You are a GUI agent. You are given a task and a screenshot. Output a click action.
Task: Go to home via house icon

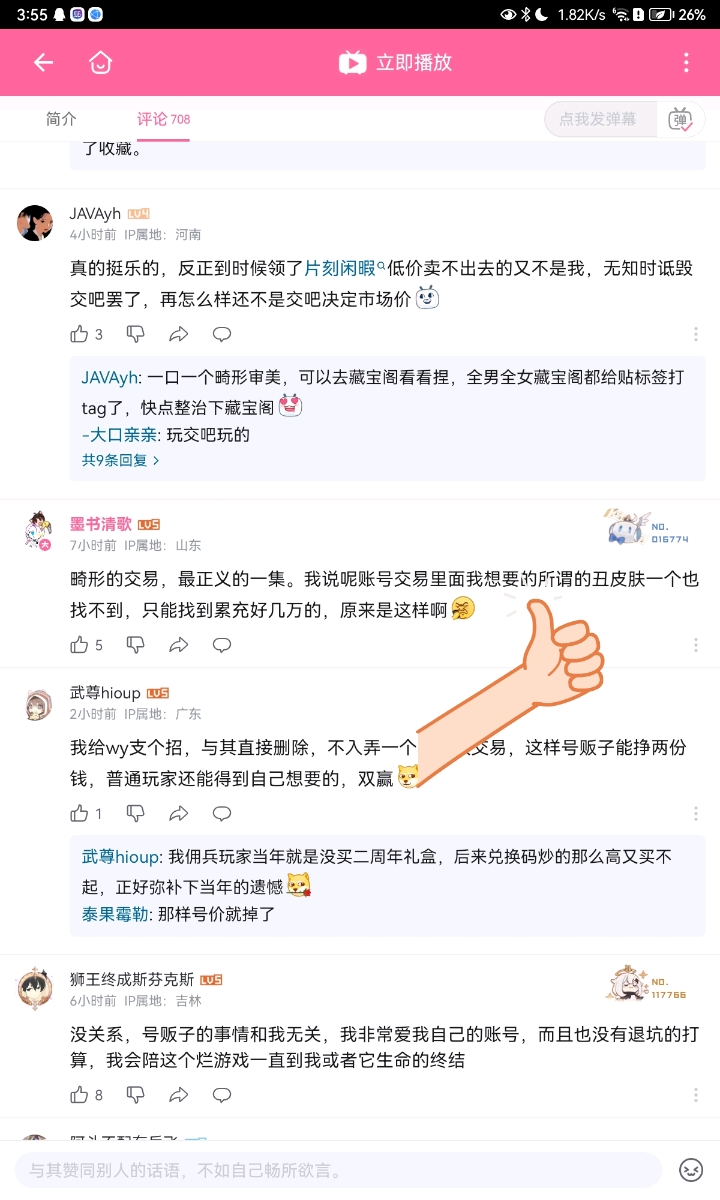point(100,62)
